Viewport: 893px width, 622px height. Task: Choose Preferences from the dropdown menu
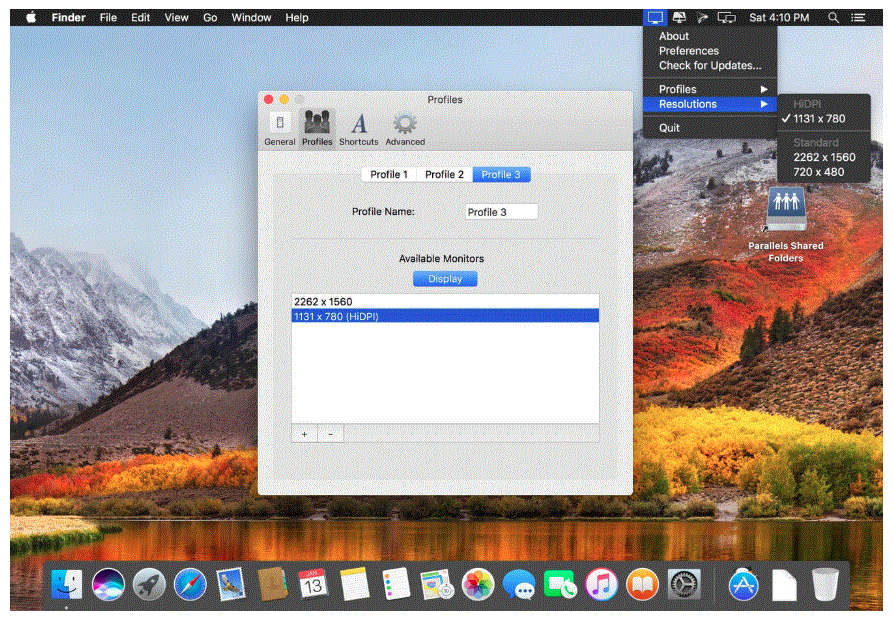tap(710, 51)
